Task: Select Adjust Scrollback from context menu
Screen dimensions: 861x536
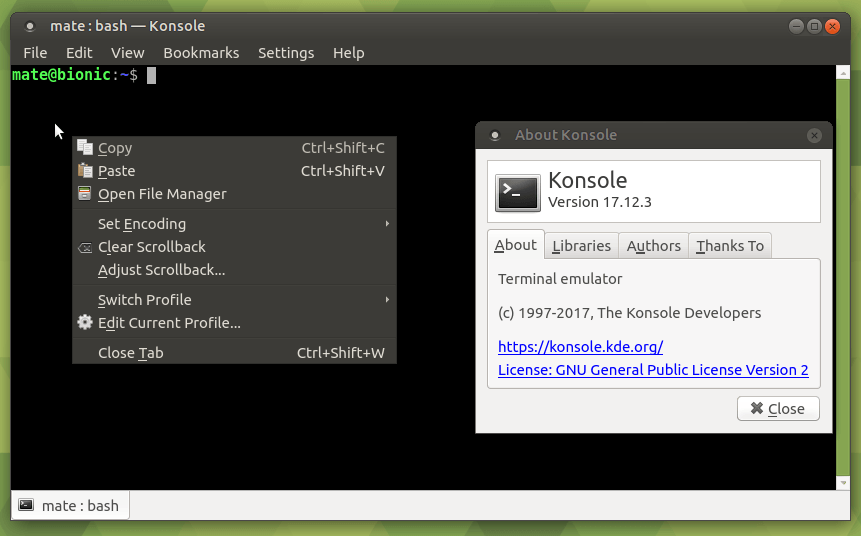Action: pos(161,270)
